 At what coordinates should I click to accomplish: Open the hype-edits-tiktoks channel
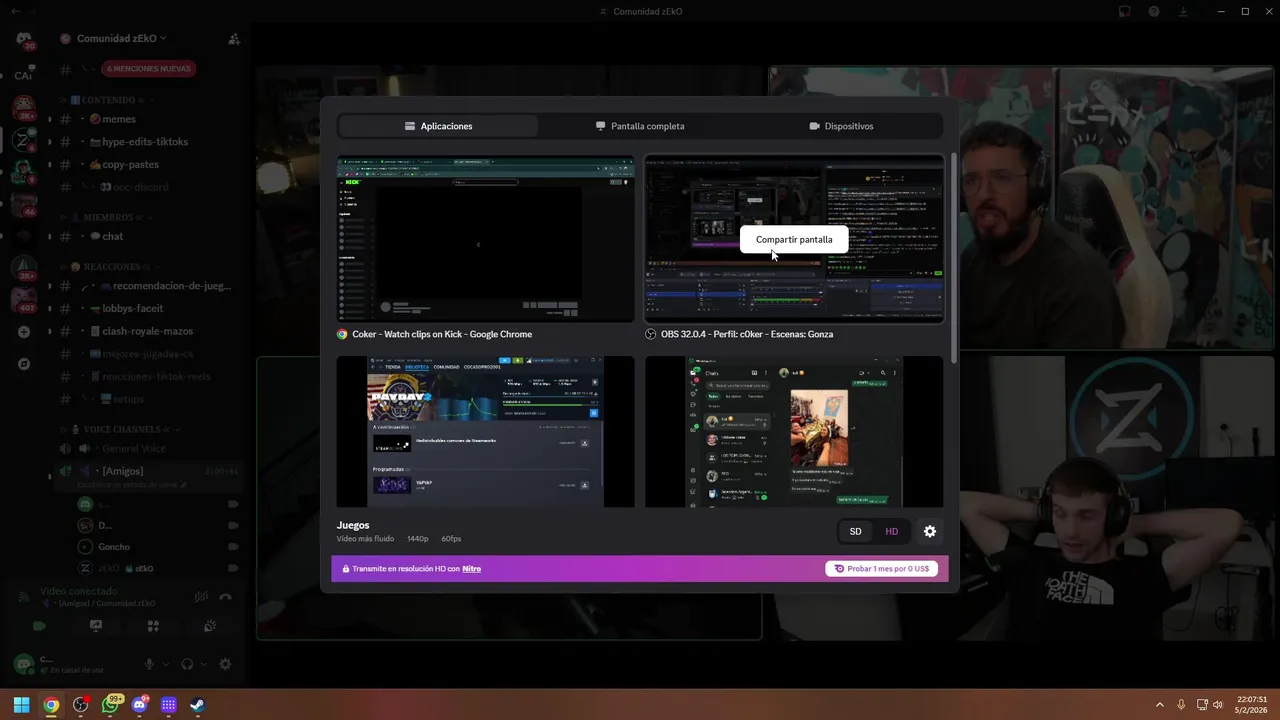147,142
